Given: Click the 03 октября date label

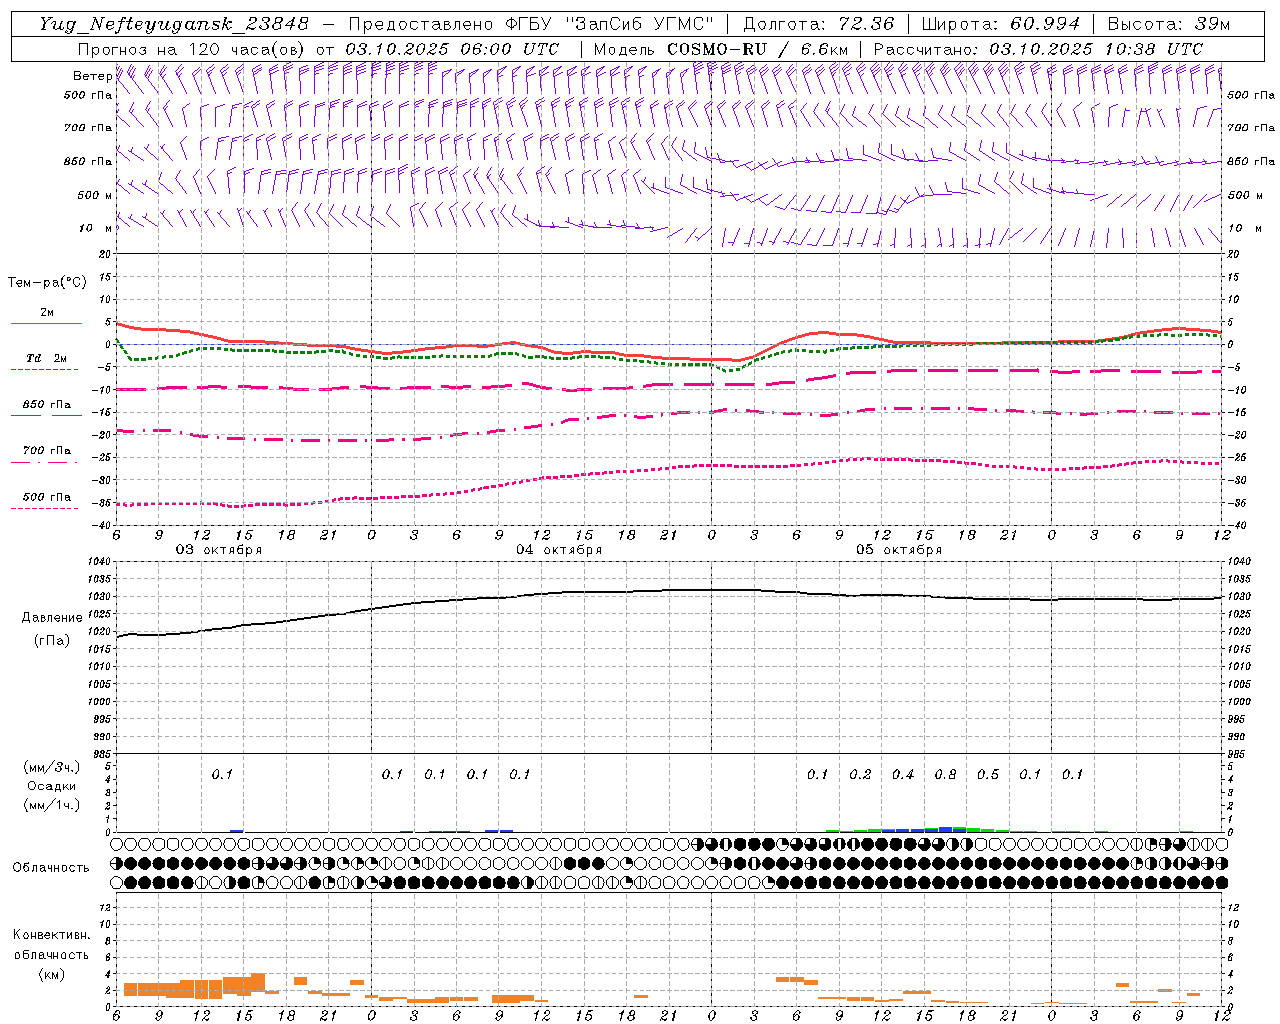Looking at the screenshot, I should click(219, 550).
